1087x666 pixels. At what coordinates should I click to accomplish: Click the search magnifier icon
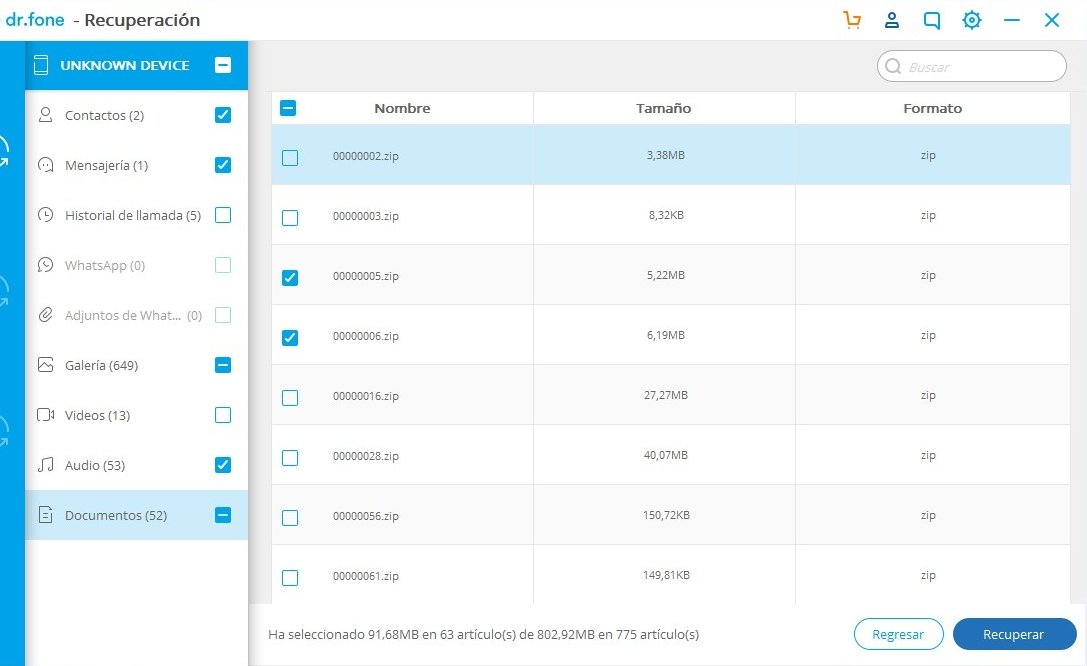point(893,67)
